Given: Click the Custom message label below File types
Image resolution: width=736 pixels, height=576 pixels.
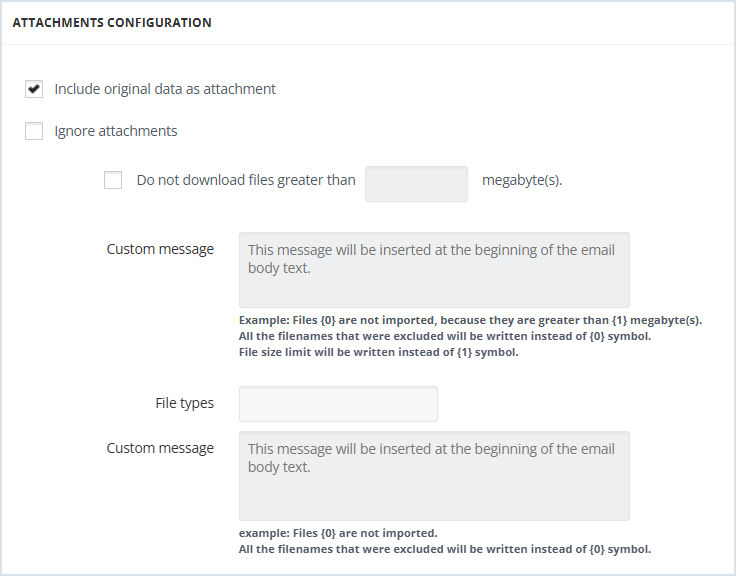Looking at the screenshot, I should [x=160, y=448].
